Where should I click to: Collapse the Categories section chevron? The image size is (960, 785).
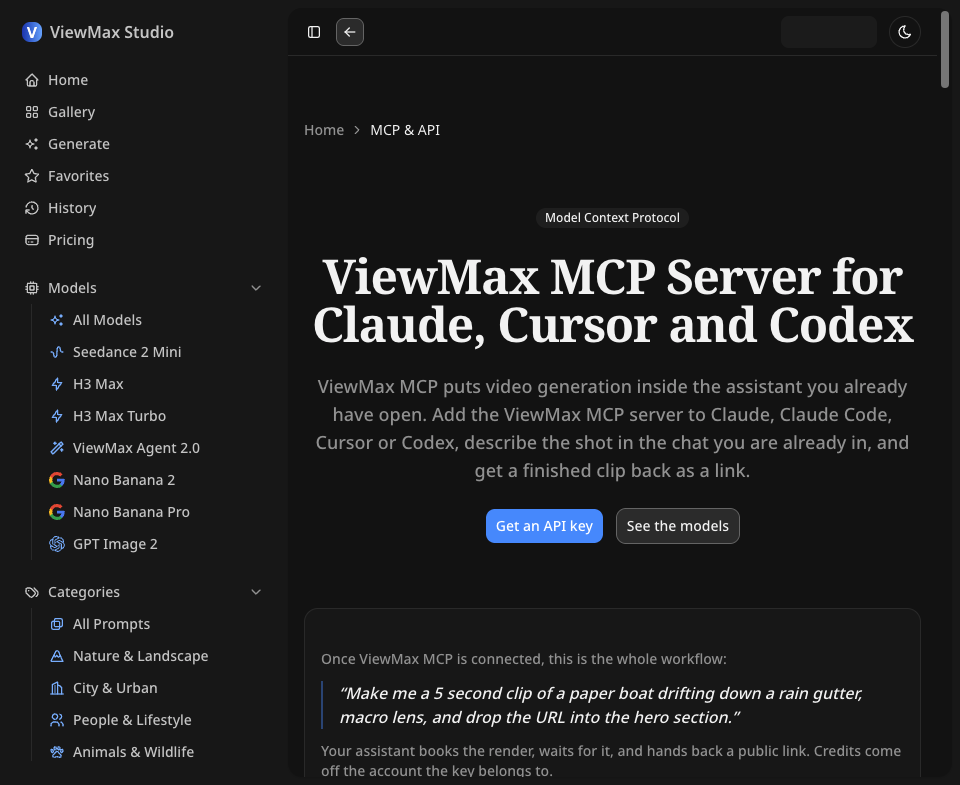pyautogui.click(x=256, y=592)
